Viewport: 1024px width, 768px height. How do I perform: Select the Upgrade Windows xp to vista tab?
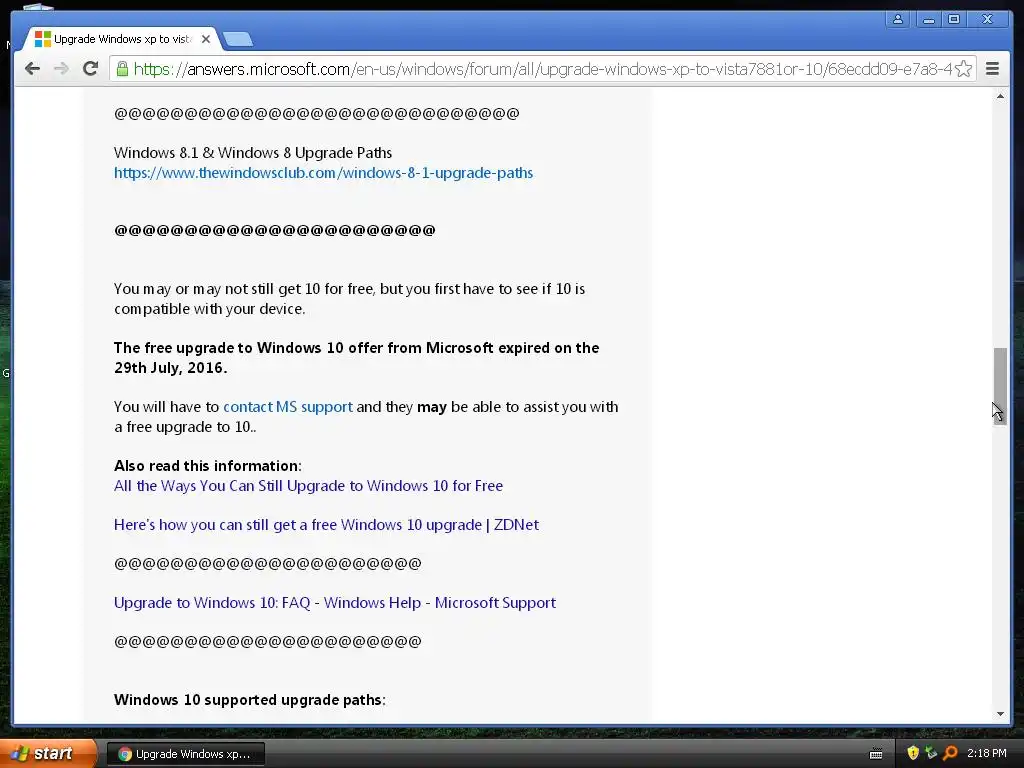pos(122,39)
